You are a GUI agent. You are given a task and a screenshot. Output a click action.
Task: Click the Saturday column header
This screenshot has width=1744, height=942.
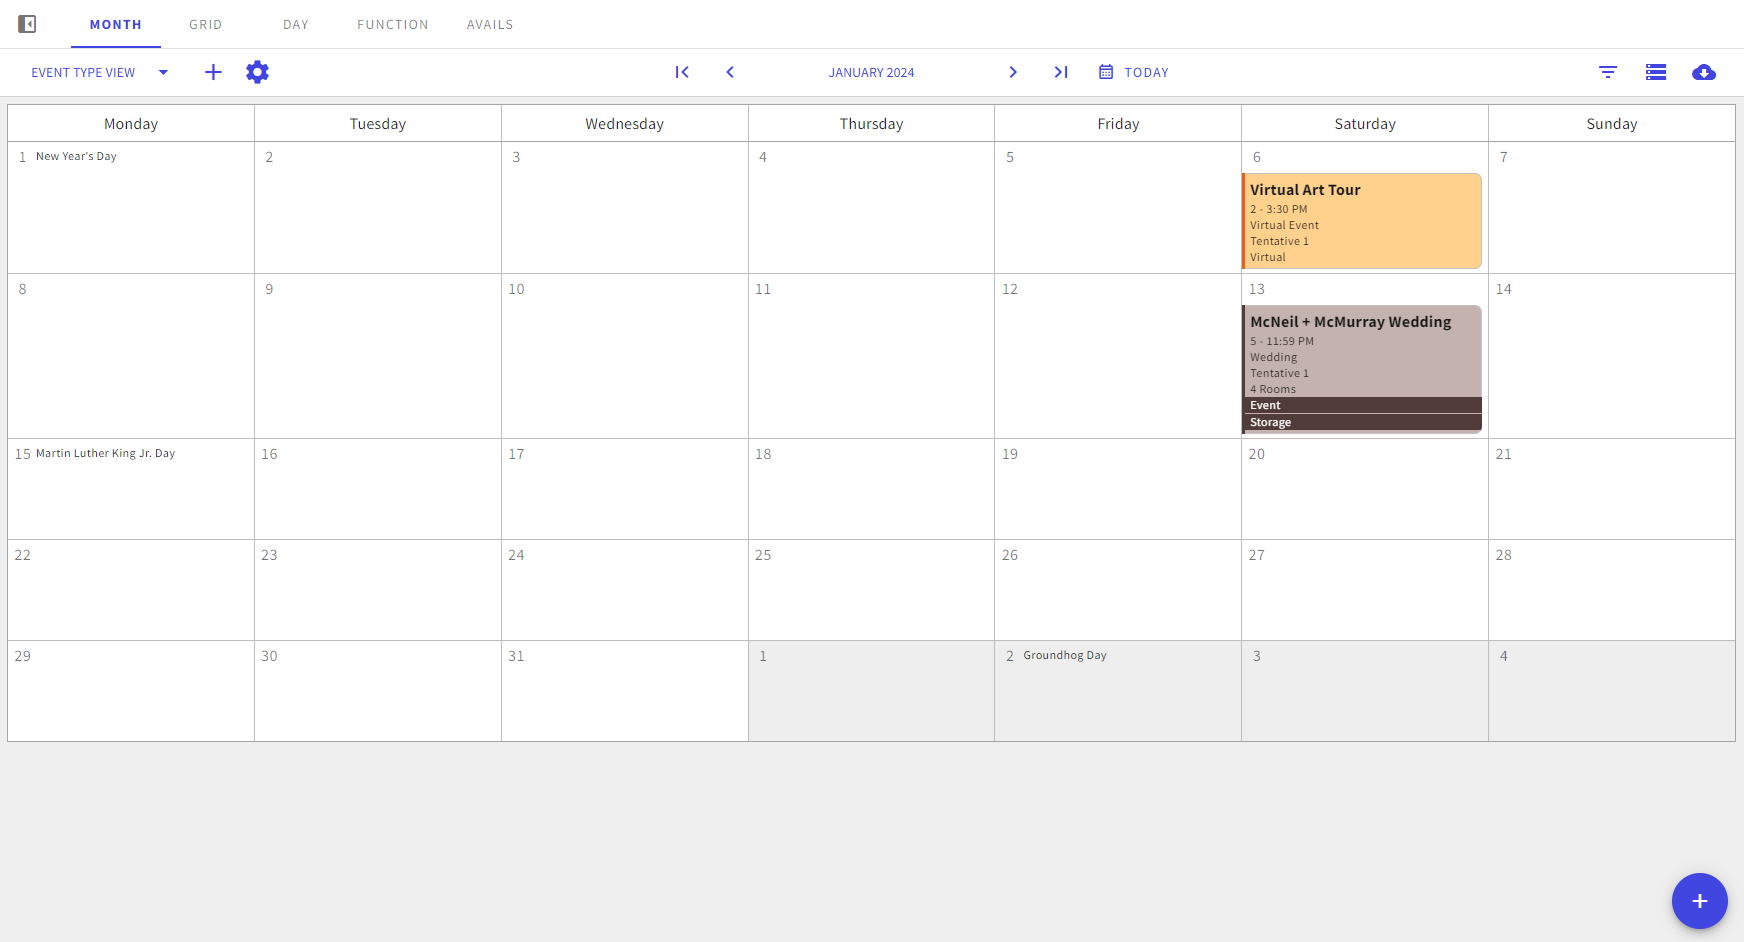click(1365, 123)
